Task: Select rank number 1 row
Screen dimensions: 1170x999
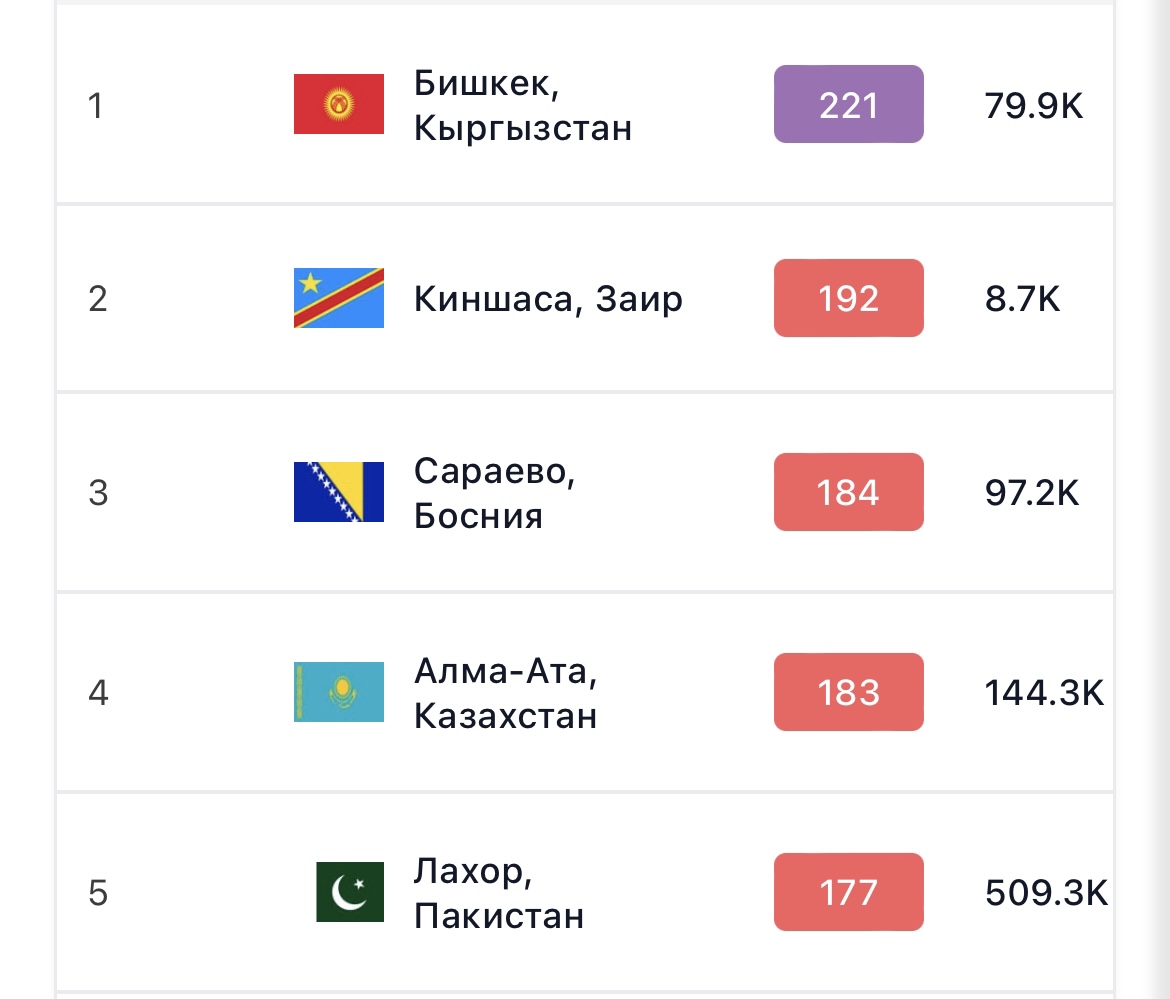Action: pyautogui.click(x=585, y=104)
